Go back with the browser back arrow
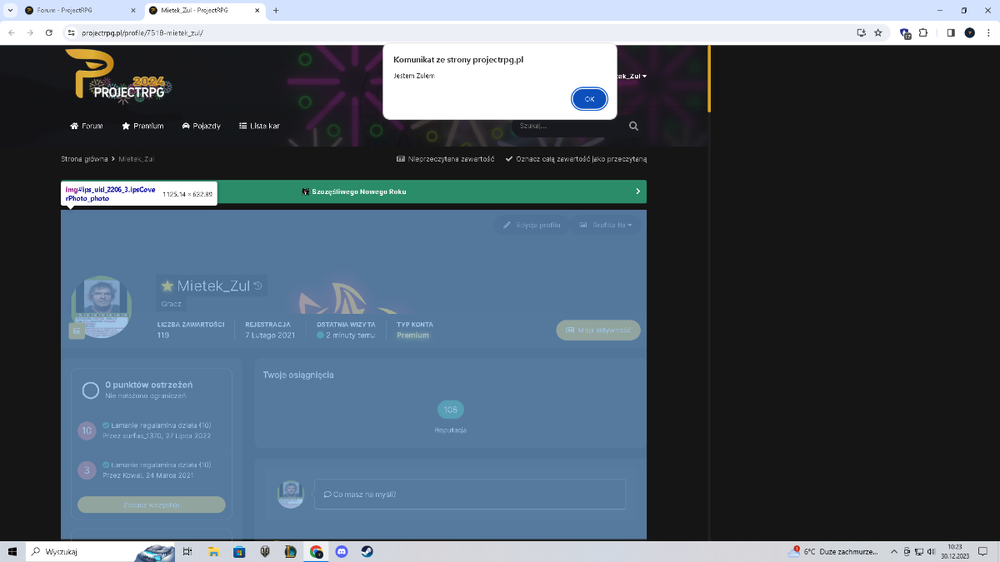 pyautogui.click(x=11, y=33)
